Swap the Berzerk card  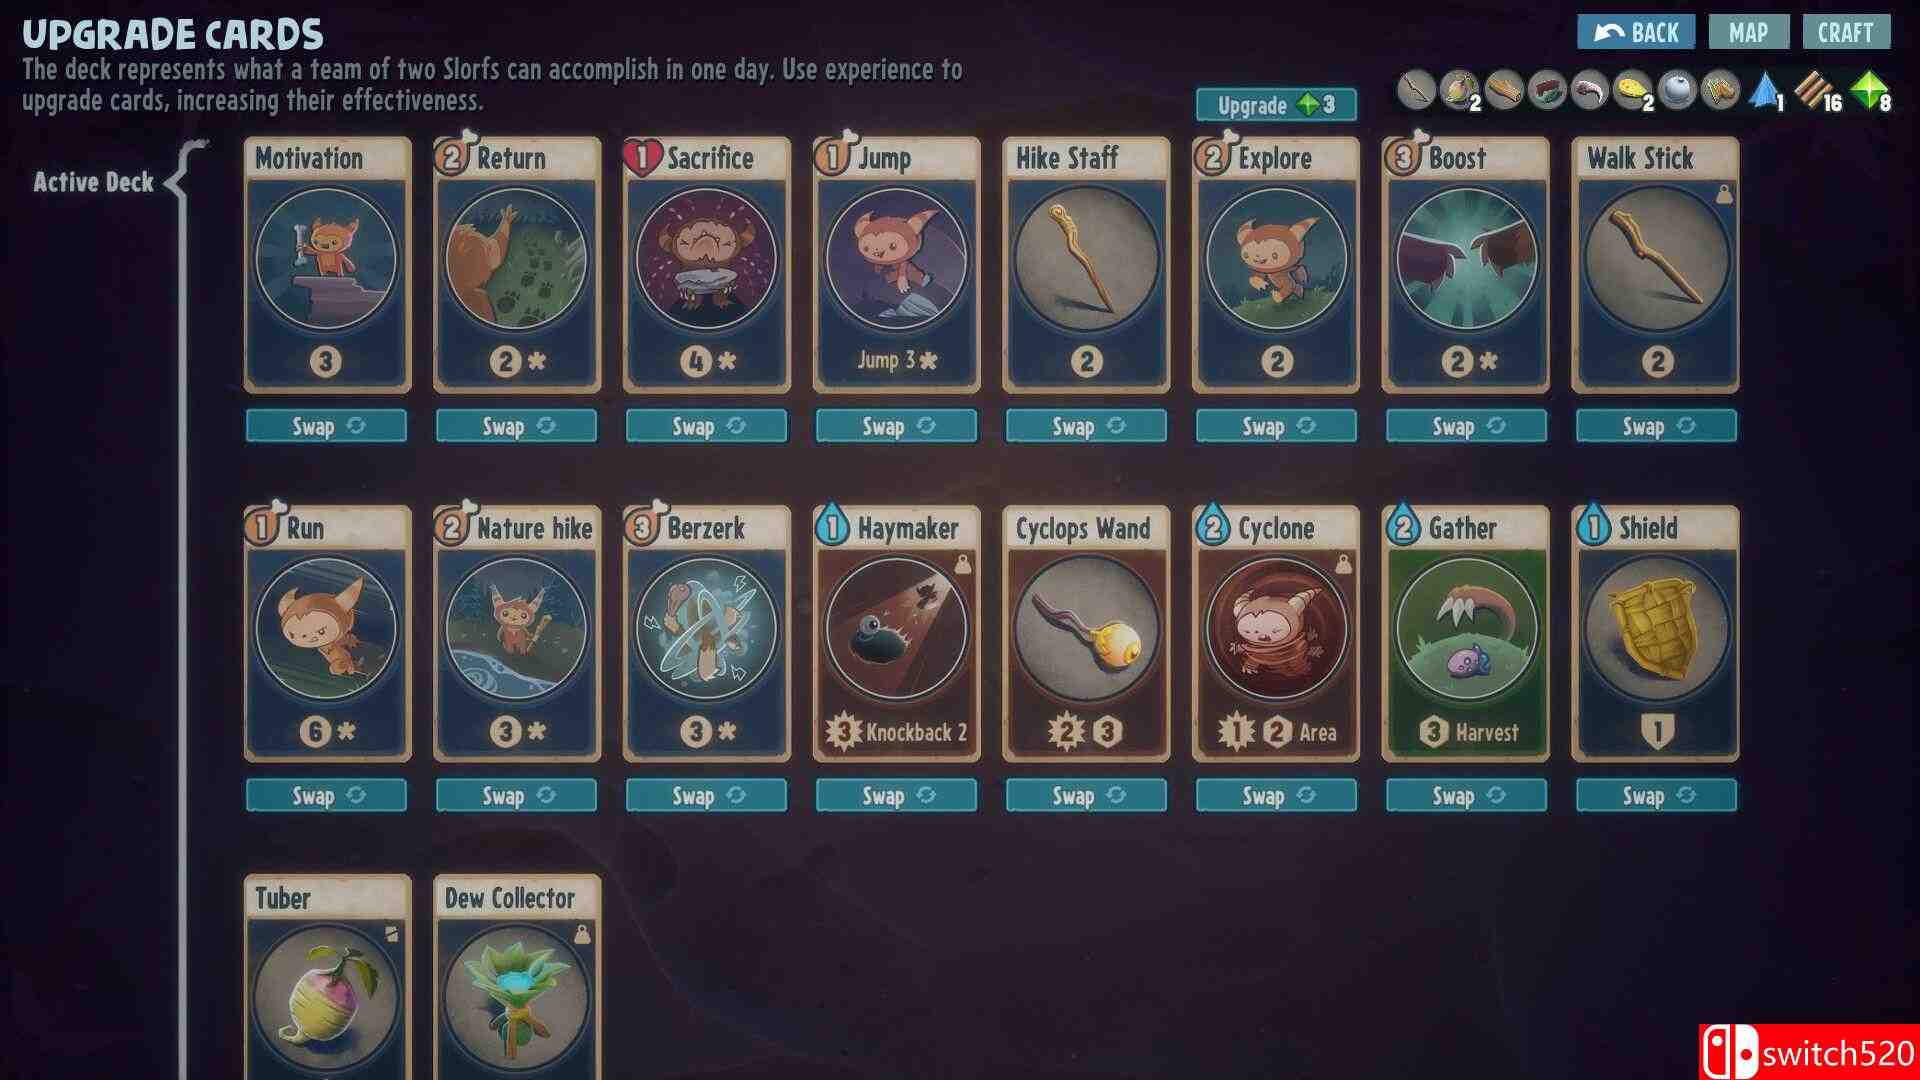[706, 796]
